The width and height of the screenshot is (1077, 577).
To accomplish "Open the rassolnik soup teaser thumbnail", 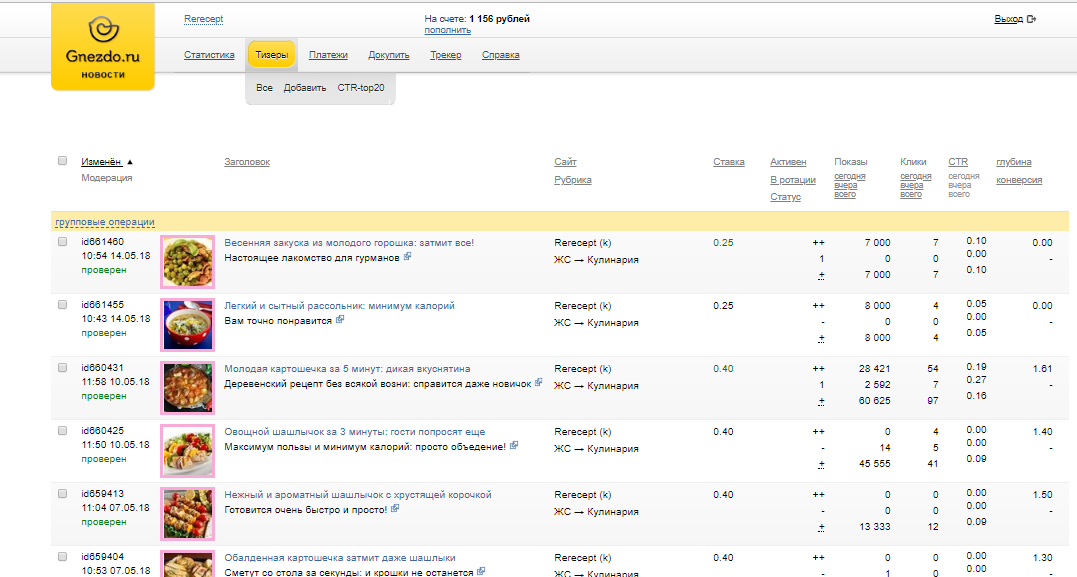I will (x=187, y=324).
